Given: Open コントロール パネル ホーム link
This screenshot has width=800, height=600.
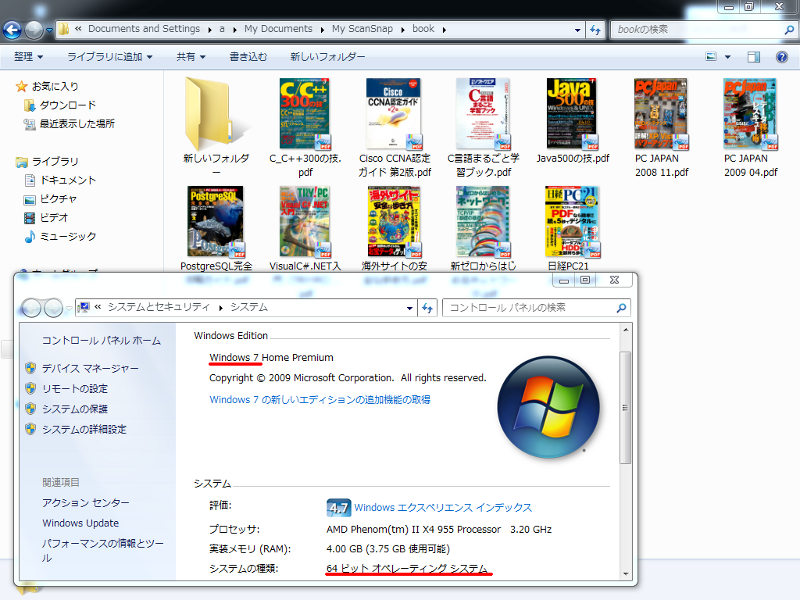Looking at the screenshot, I should tap(101, 341).
